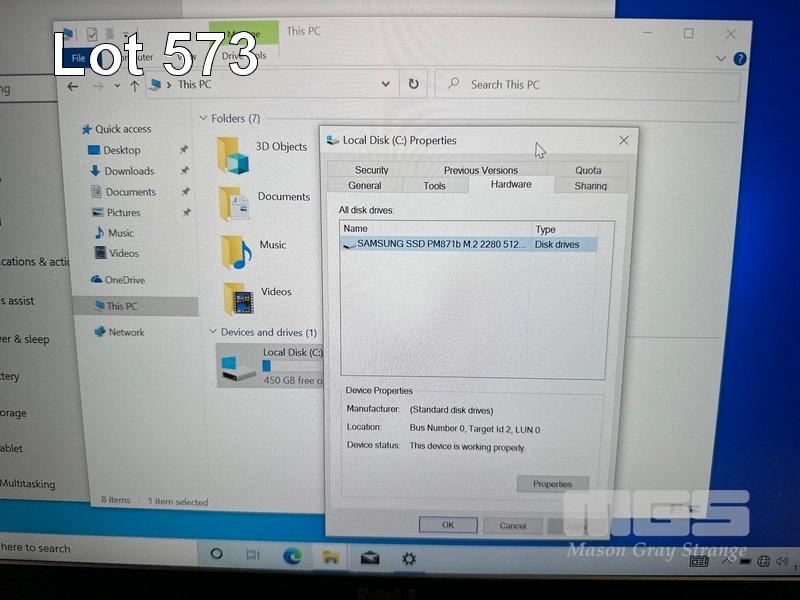The height and width of the screenshot is (600, 800).
Task: Collapse the Devices and drives group
Action: tap(212, 332)
